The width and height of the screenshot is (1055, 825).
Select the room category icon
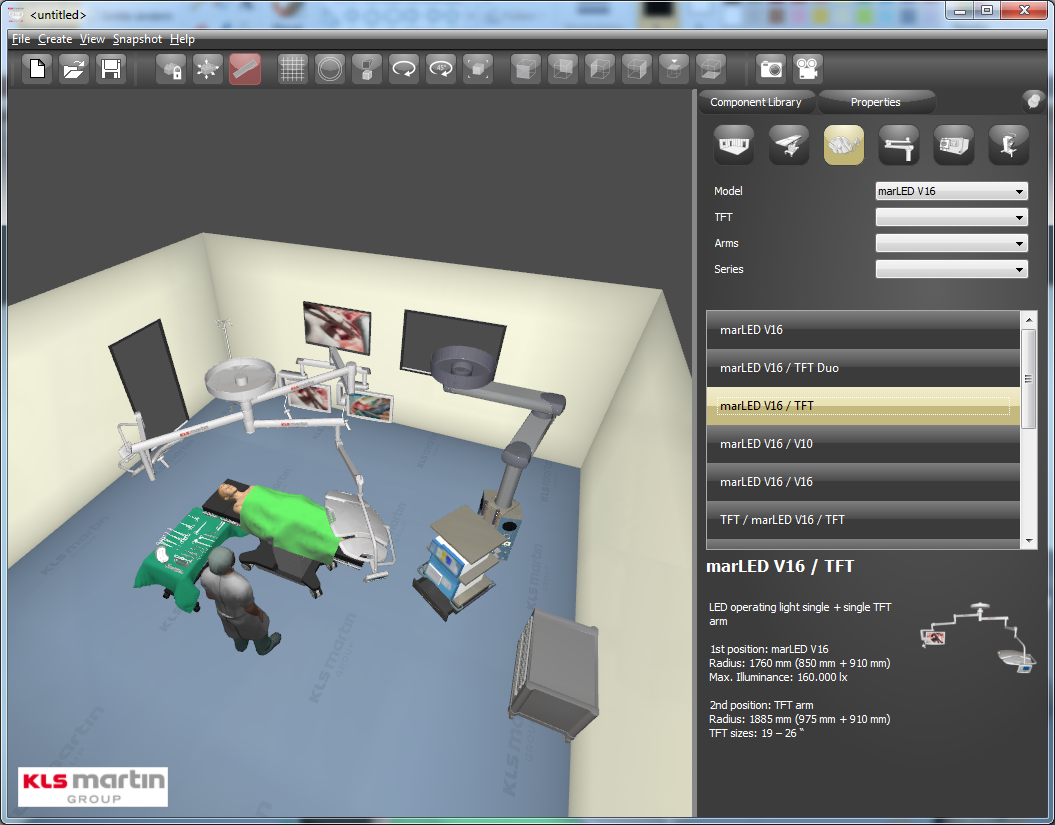(x=733, y=146)
